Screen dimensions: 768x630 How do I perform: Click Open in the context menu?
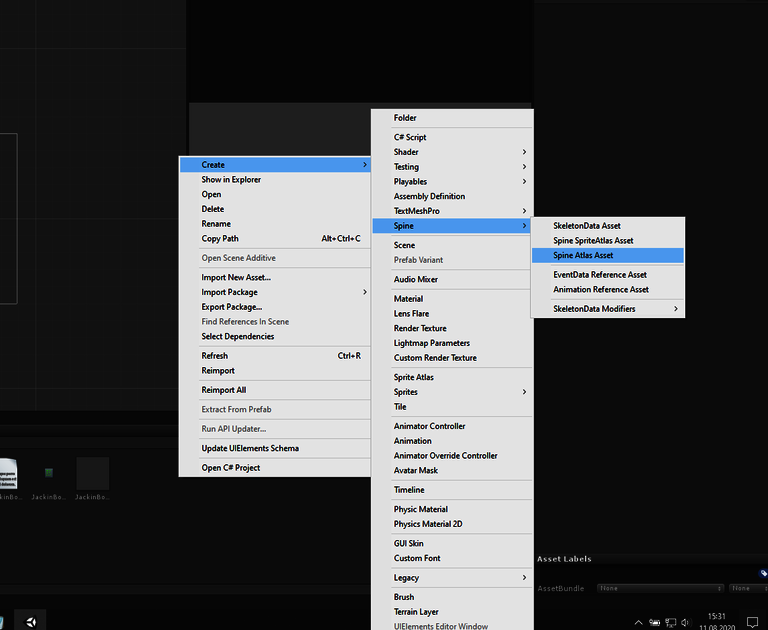click(x=275, y=194)
